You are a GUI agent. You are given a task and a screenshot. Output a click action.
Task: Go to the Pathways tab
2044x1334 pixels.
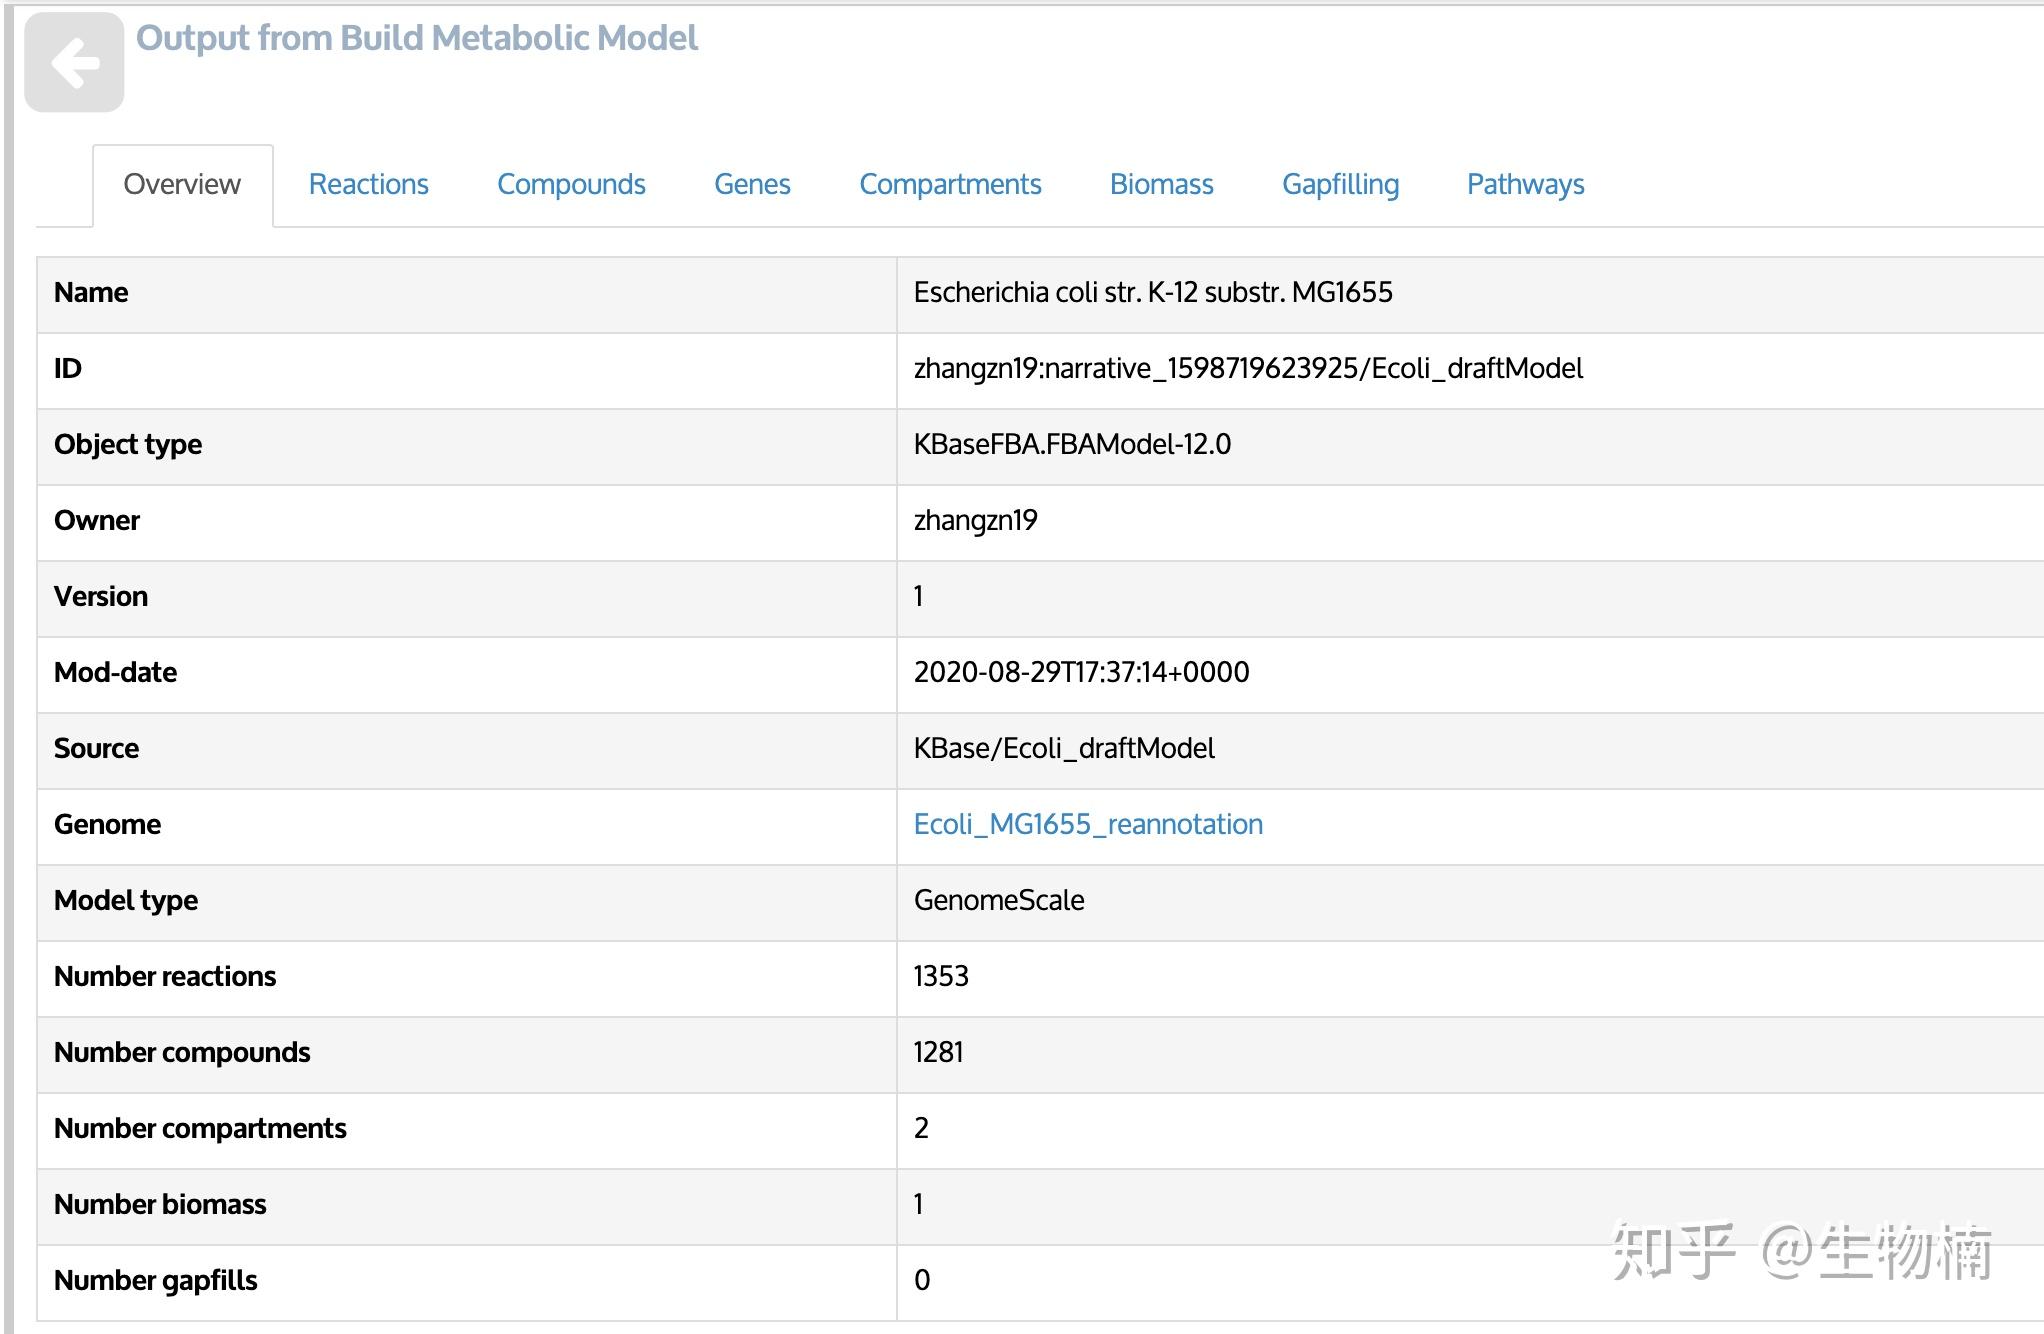(x=1525, y=185)
